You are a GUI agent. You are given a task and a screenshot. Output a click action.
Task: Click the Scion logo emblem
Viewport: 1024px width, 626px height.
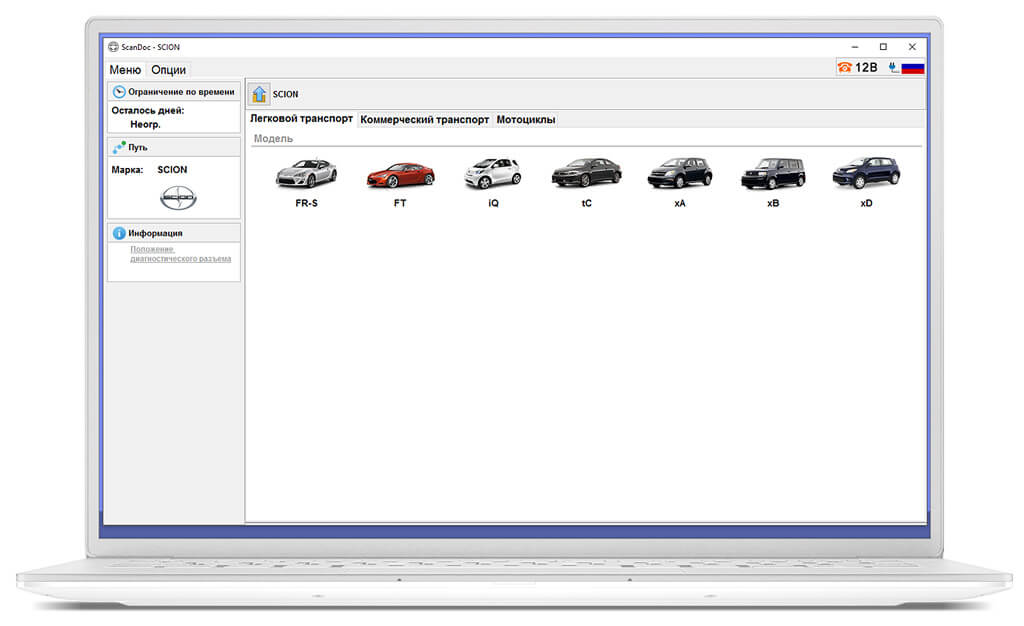pyautogui.click(x=178, y=198)
